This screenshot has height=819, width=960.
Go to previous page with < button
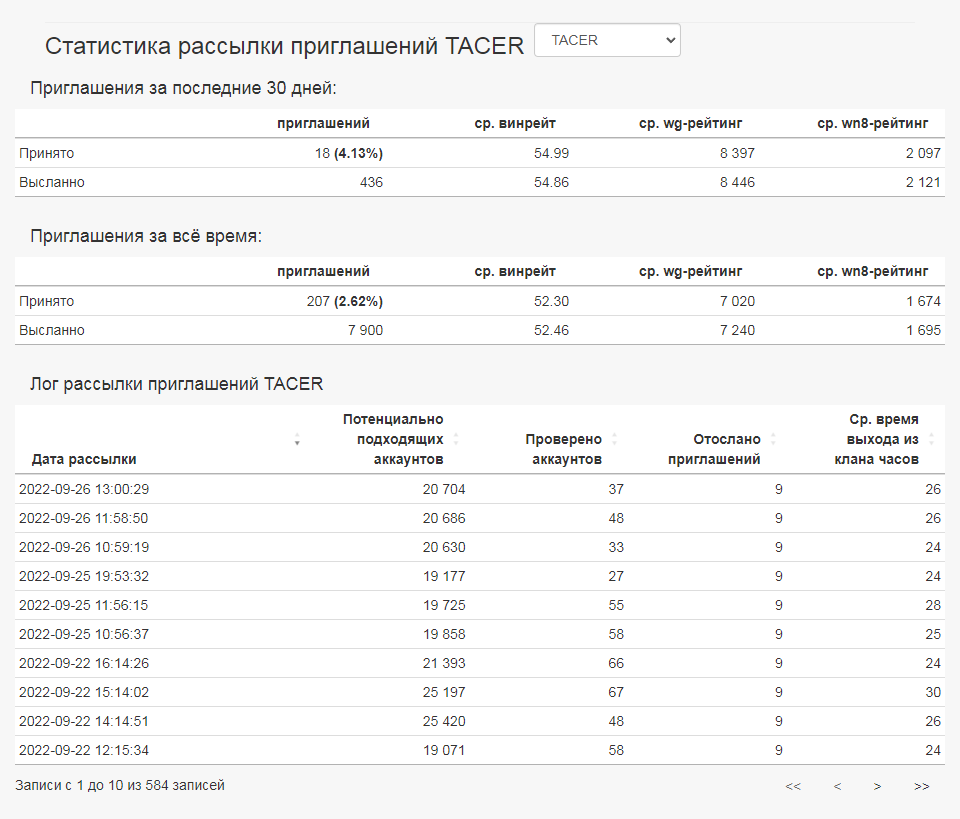tap(837, 786)
